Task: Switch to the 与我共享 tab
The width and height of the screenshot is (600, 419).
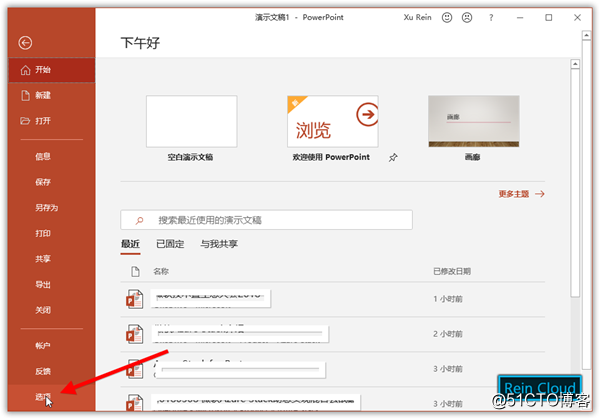Action: pyautogui.click(x=219, y=244)
